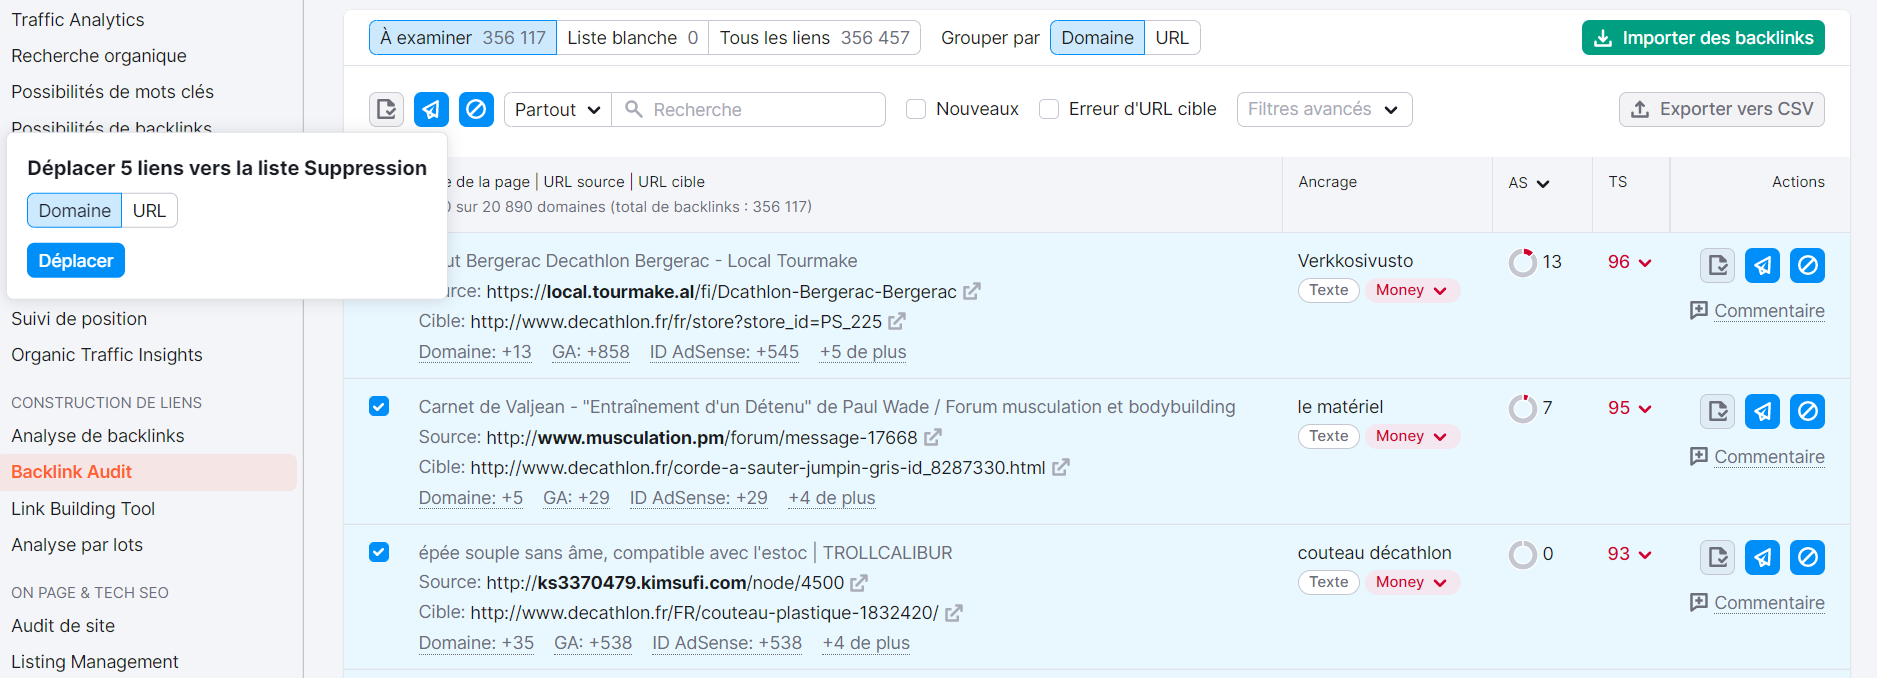Click the Recherche search field
The height and width of the screenshot is (678, 1877).
point(749,109)
